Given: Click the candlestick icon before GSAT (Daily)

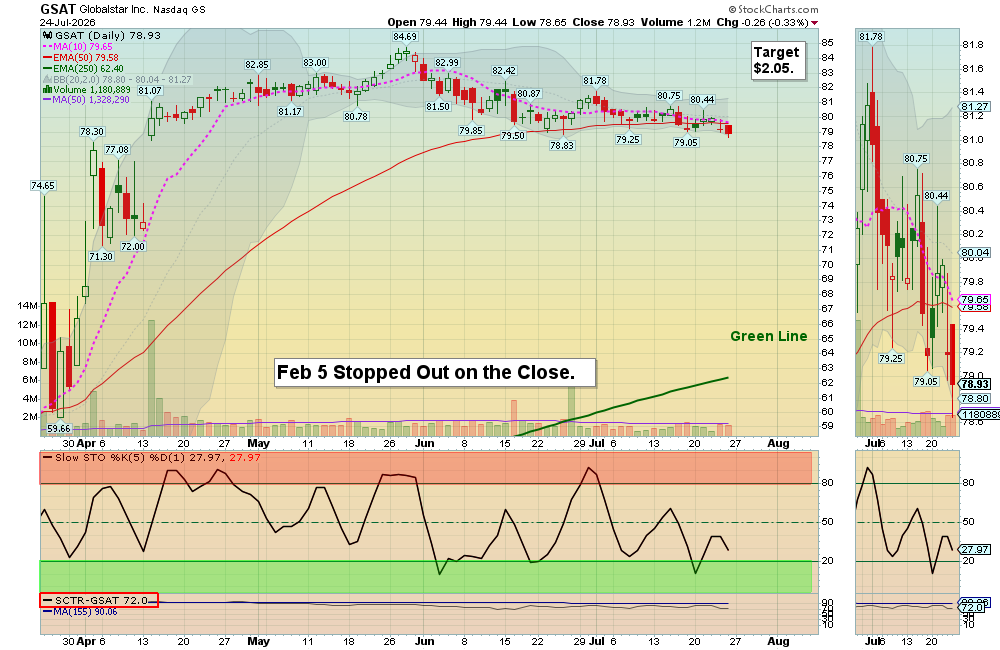Looking at the screenshot, I should click(x=47, y=36).
